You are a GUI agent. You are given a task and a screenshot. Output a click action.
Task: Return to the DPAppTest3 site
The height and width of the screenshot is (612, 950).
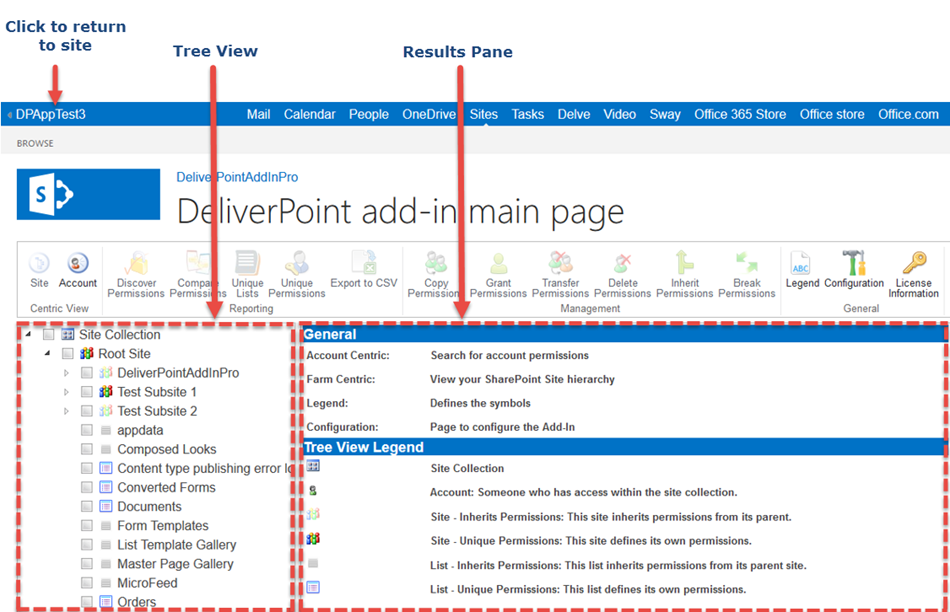[x=50, y=114]
